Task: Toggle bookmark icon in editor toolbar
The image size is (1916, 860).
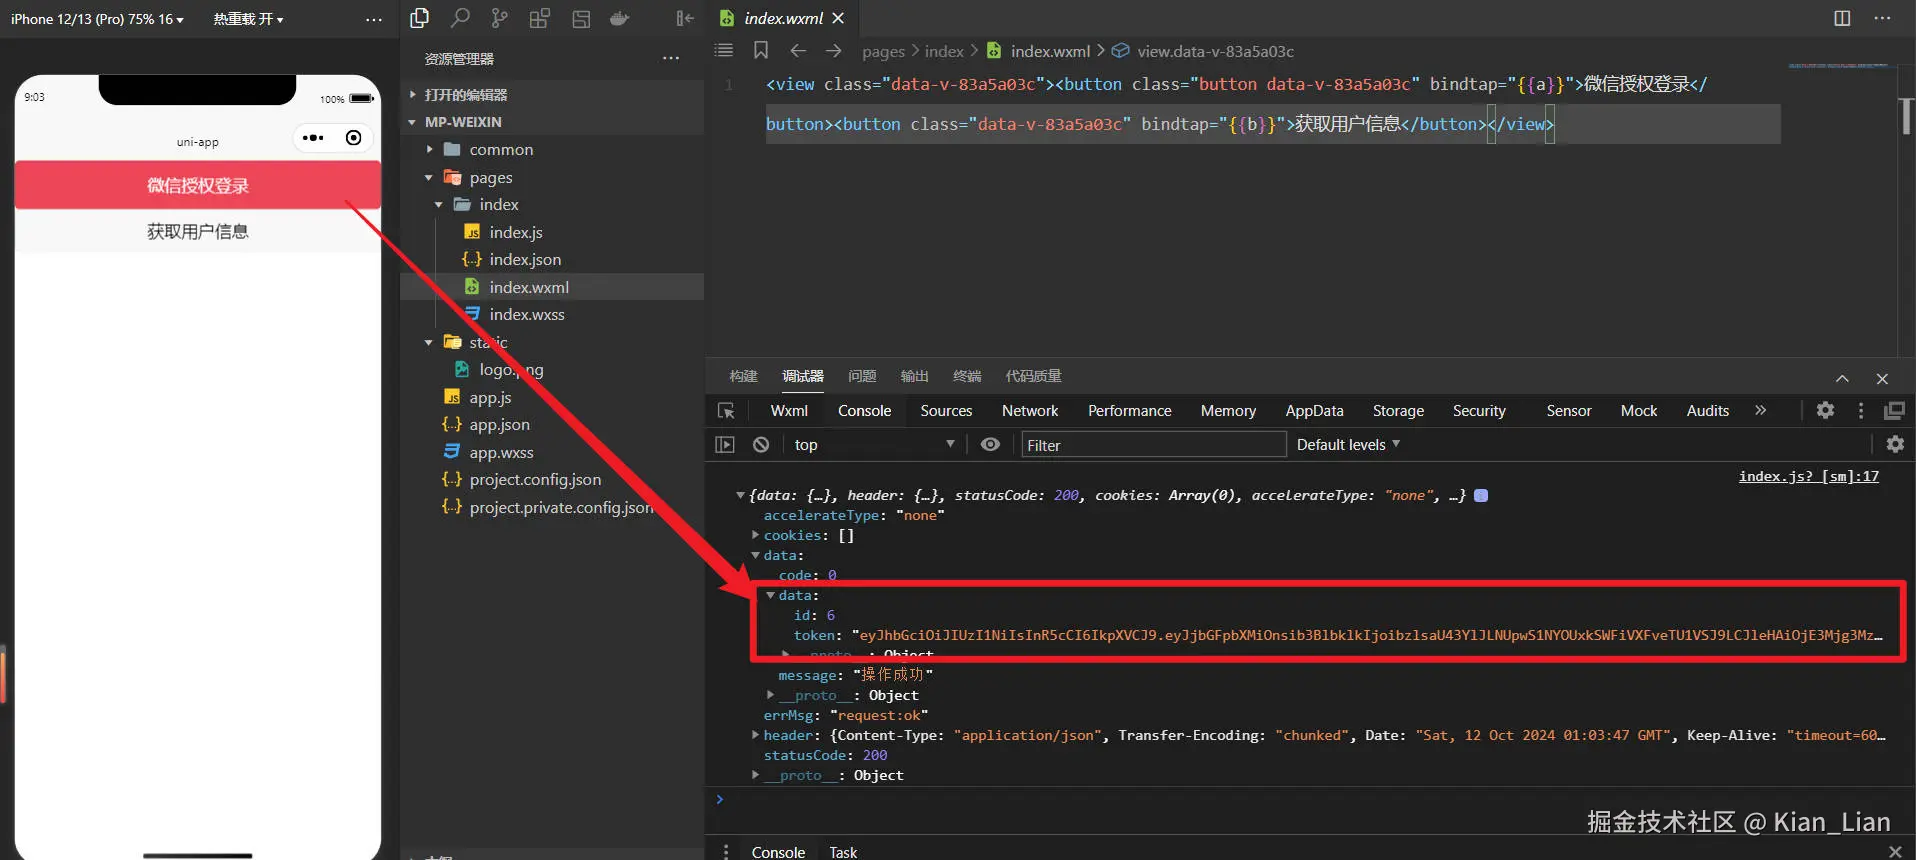Action: [761, 51]
